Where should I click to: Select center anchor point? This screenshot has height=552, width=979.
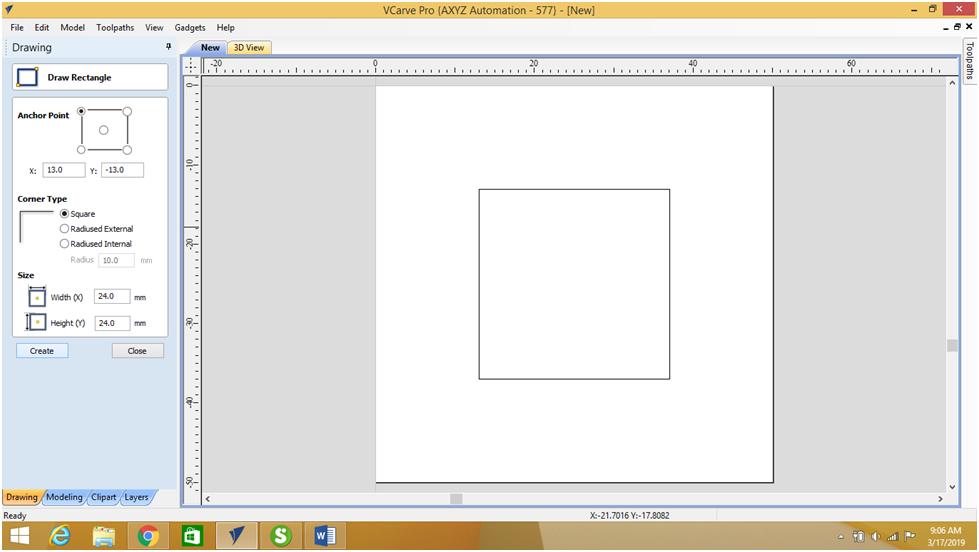tap(104, 130)
